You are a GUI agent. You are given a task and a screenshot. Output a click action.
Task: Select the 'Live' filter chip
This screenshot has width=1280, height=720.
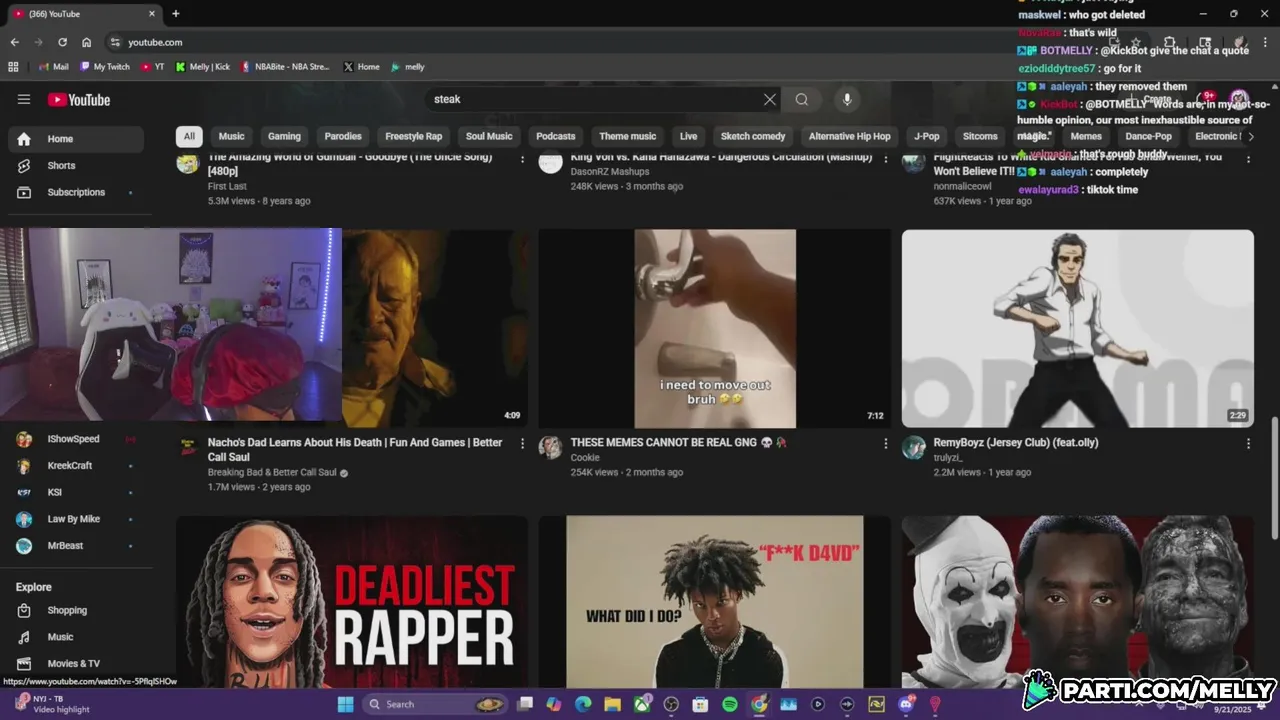tap(689, 136)
